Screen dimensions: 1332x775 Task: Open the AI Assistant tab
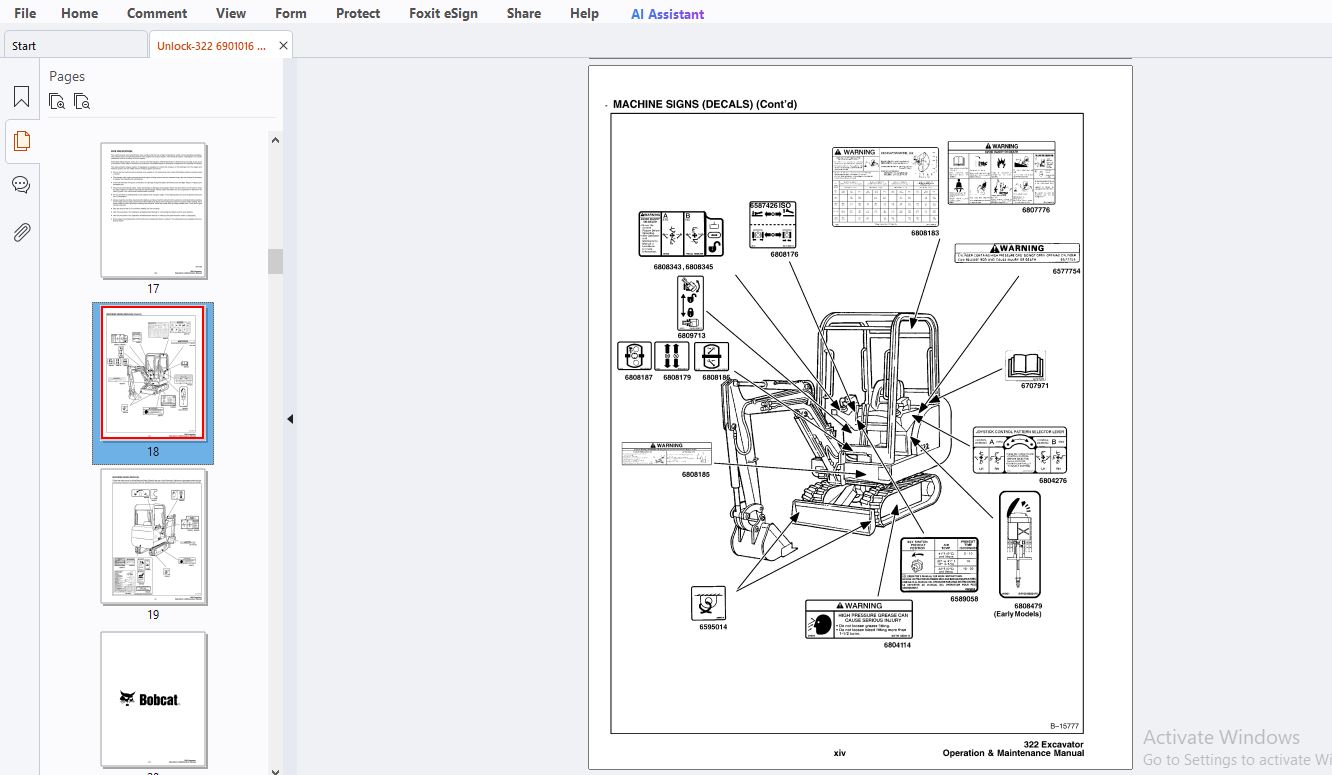pyautogui.click(x=667, y=14)
